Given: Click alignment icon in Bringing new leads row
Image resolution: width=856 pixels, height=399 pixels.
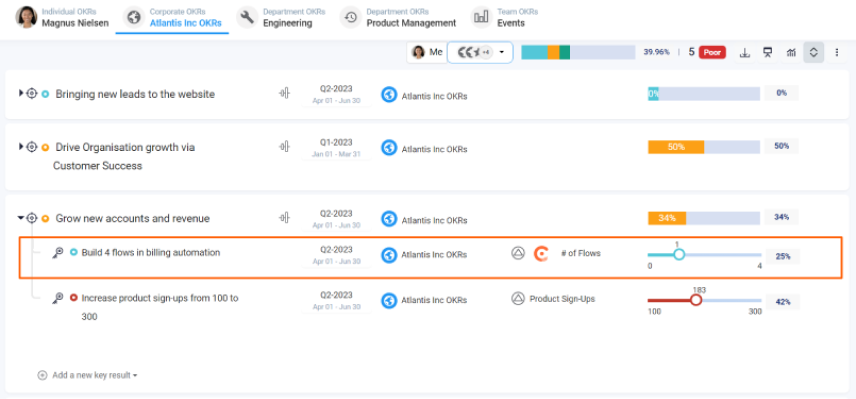Looking at the screenshot, I should (284, 93).
